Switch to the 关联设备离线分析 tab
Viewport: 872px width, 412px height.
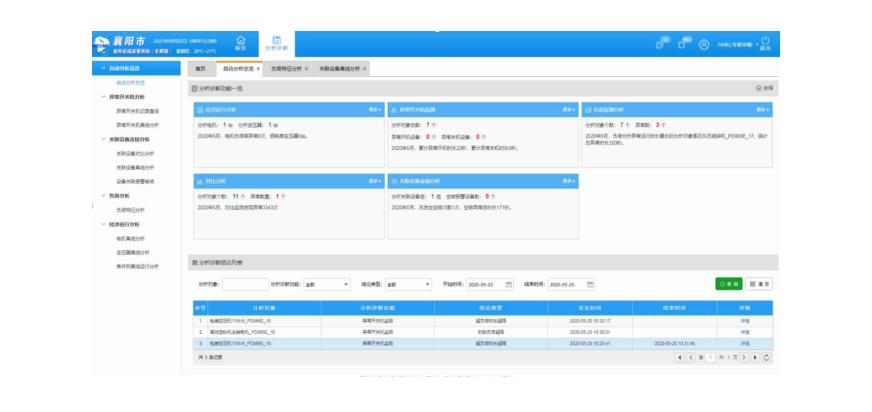[x=339, y=68]
